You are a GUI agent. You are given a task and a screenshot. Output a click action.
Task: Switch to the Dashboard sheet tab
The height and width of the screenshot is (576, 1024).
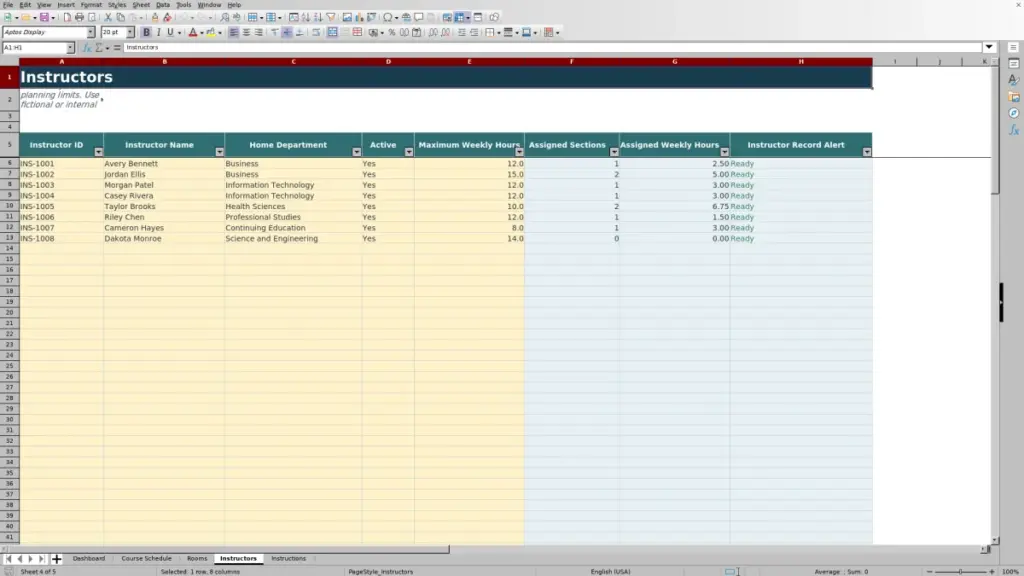pos(89,558)
